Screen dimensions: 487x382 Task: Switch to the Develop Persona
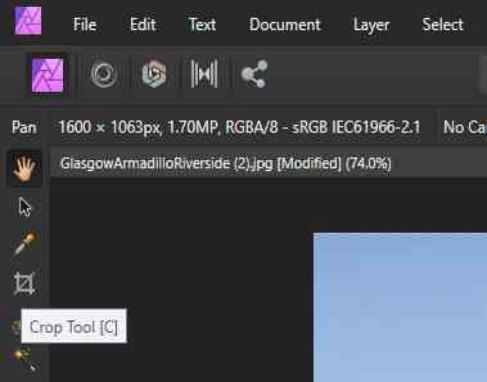coord(154,74)
